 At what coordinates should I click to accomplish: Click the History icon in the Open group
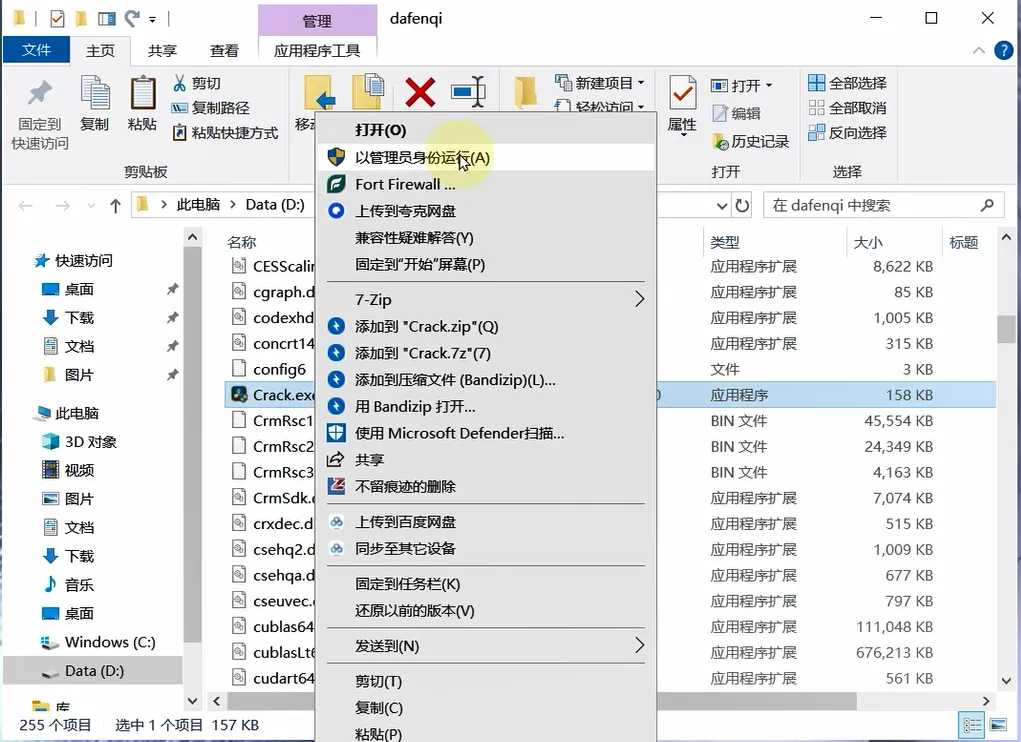[720, 141]
